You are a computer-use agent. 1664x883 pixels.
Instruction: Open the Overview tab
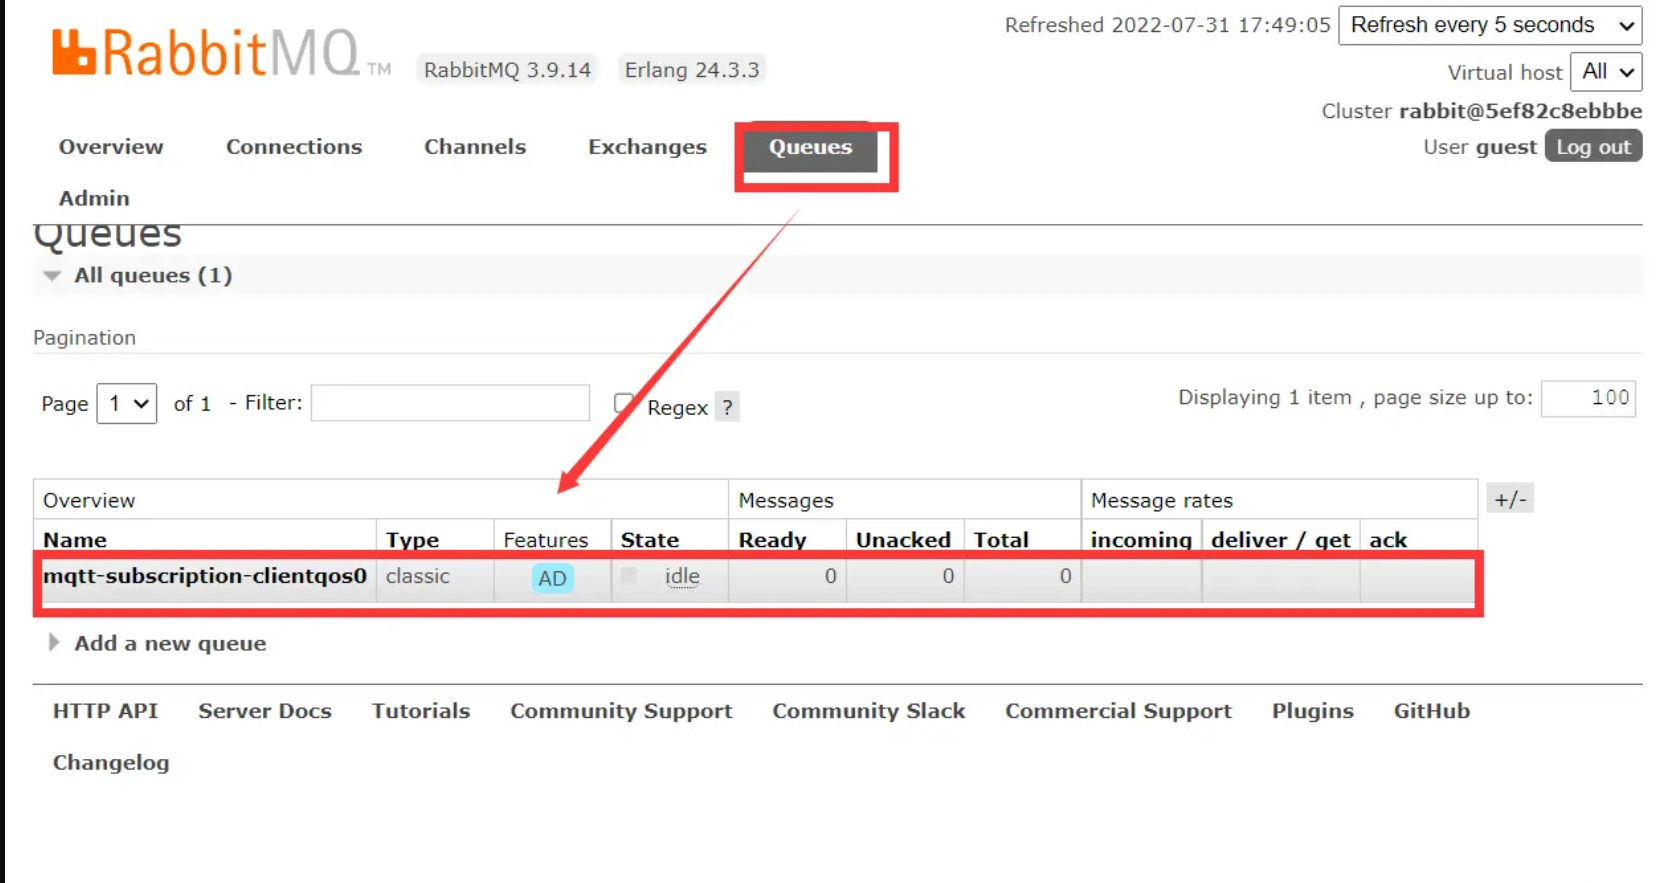pyautogui.click(x=111, y=147)
